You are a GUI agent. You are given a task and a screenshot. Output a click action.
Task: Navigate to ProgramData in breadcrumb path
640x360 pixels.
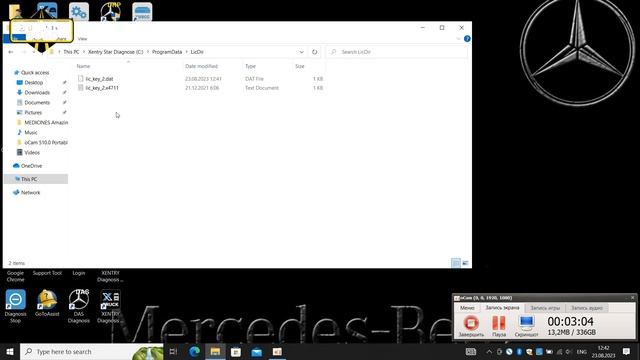click(x=167, y=52)
